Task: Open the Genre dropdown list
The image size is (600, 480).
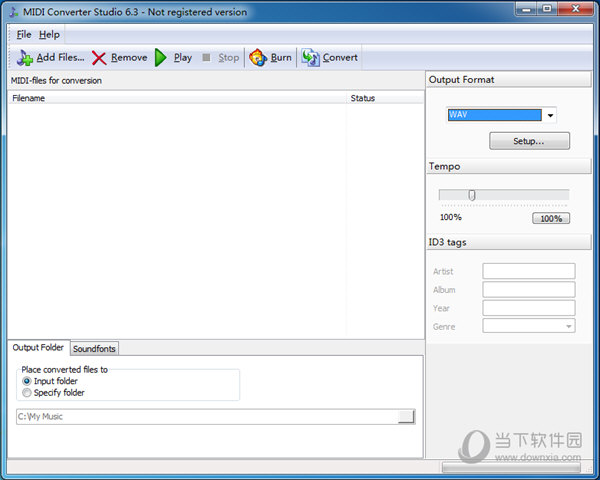Action: point(569,327)
